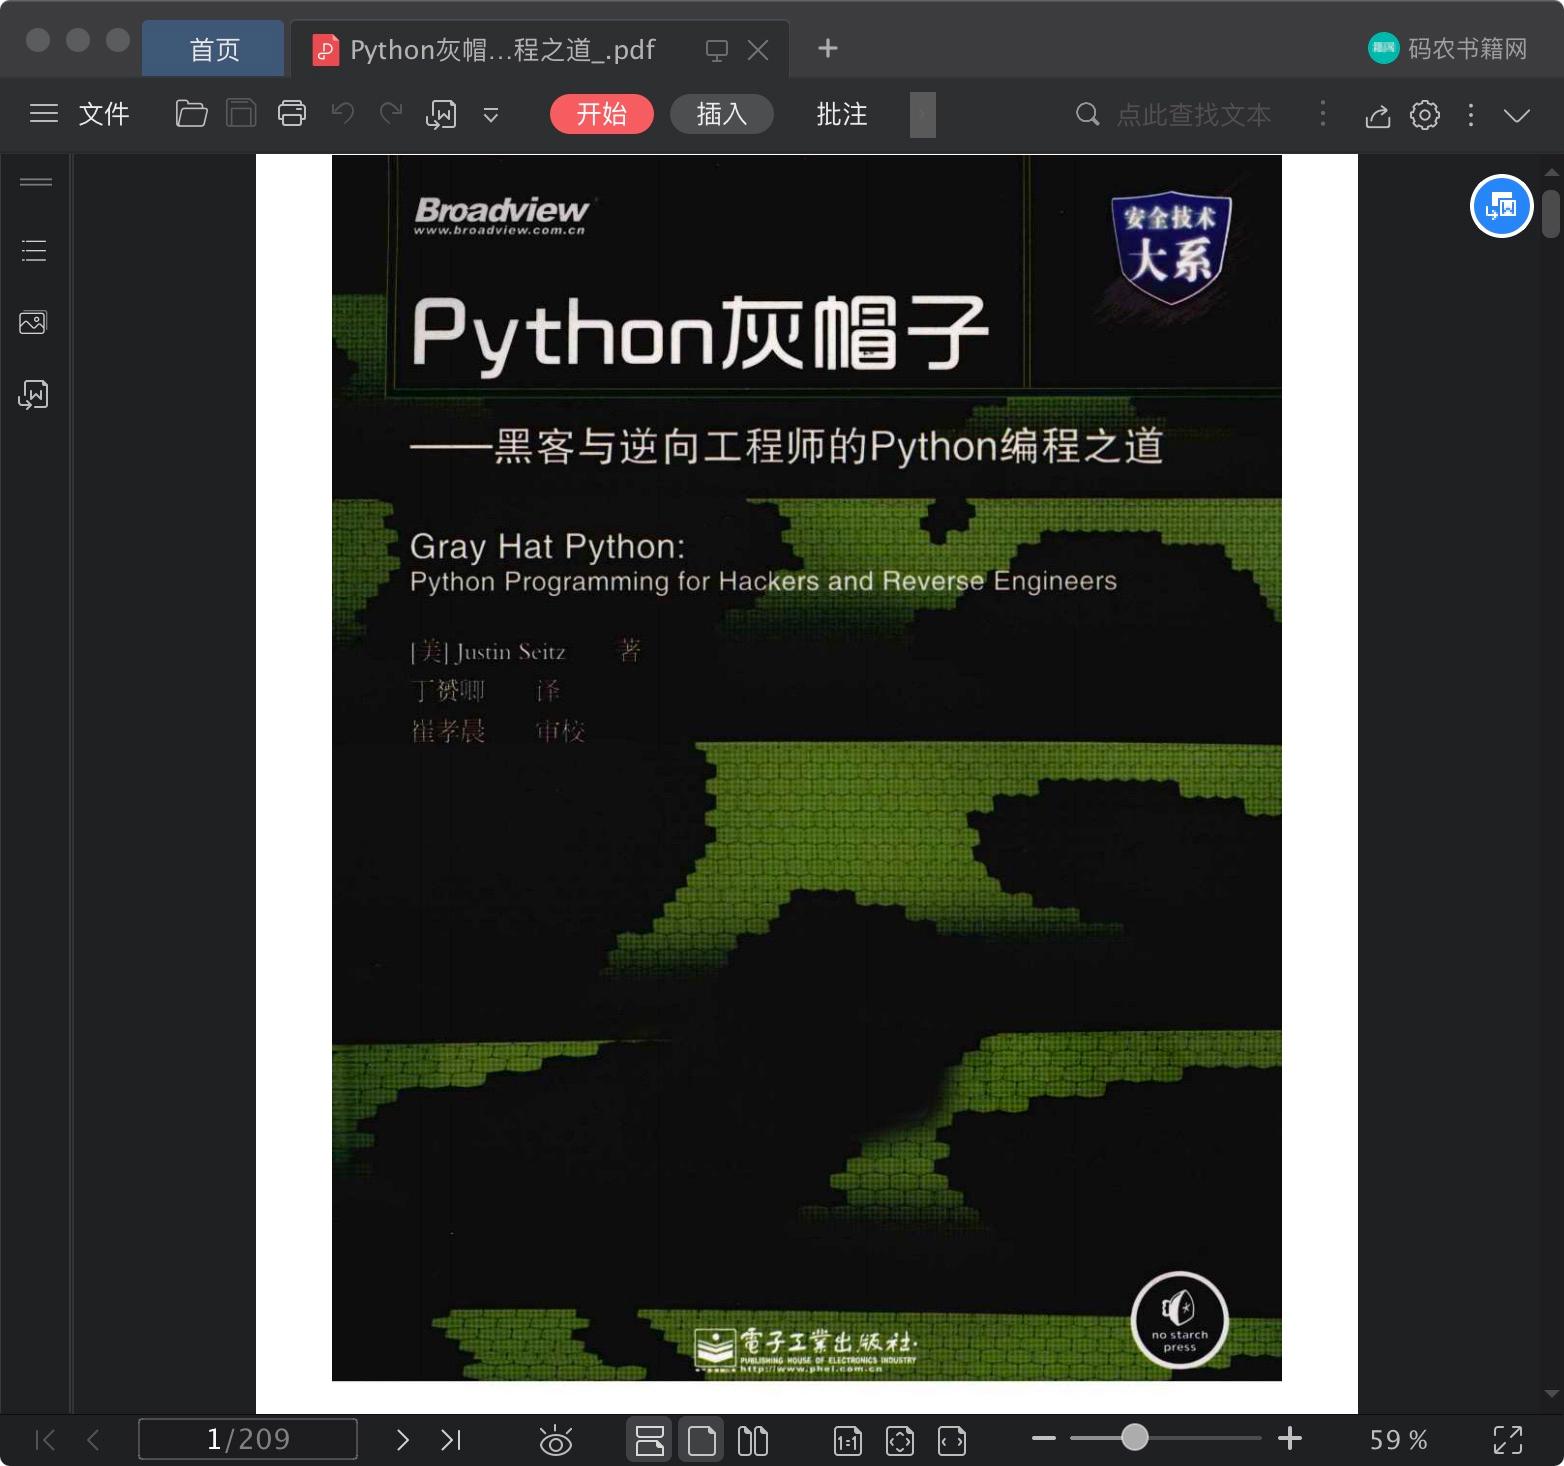Screen dimensions: 1564x1466
Task: Open the settings gear icon
Action: click(x=1425, y=114)
